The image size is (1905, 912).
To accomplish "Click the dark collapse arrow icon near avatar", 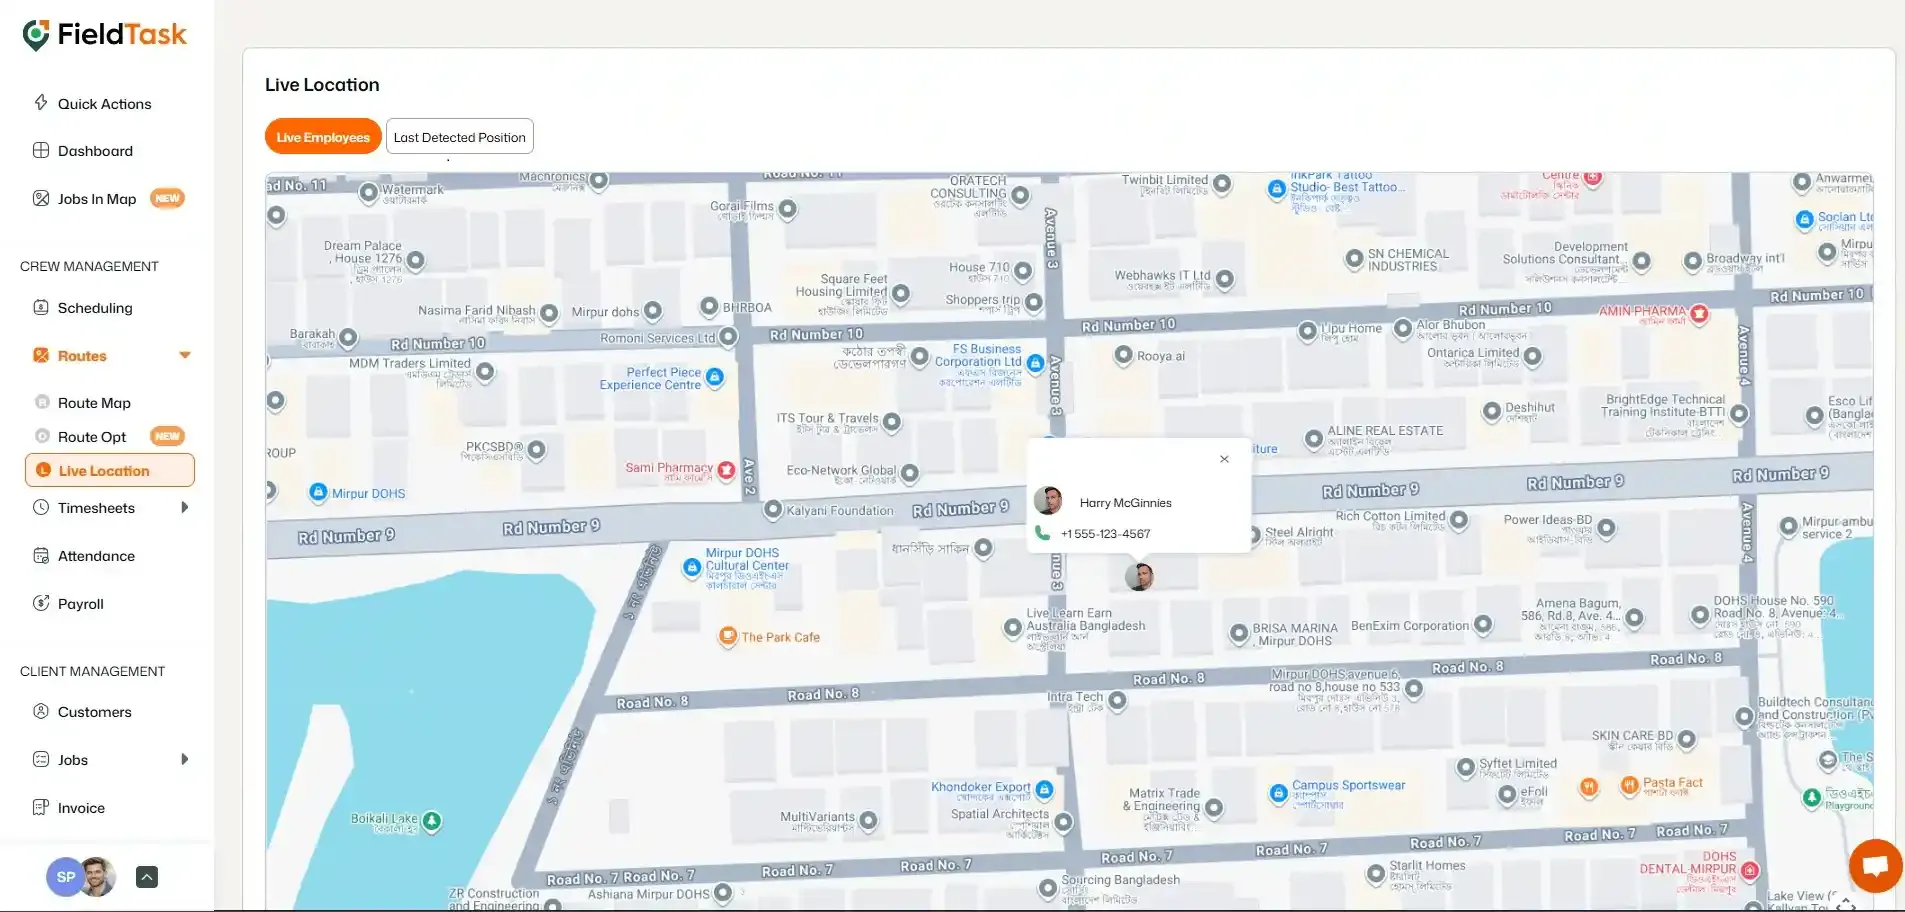I will pos(147,877).
